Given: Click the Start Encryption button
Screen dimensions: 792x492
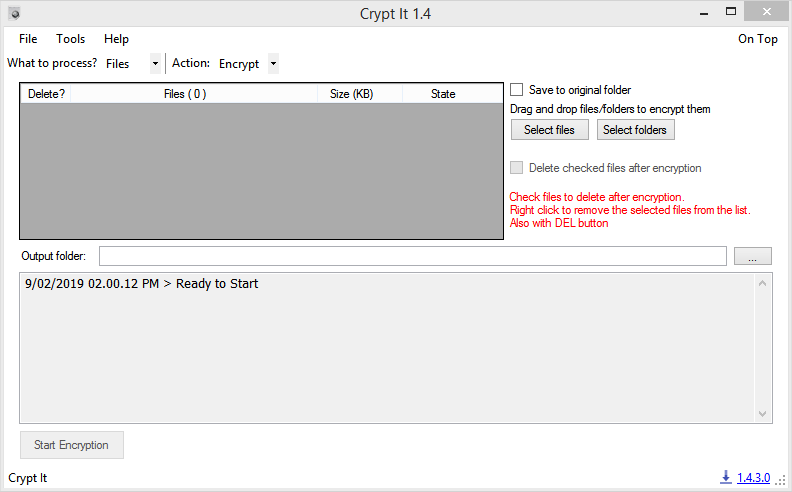Looking at the screenshot, I should pyautogui.click(x=72, y=445).
